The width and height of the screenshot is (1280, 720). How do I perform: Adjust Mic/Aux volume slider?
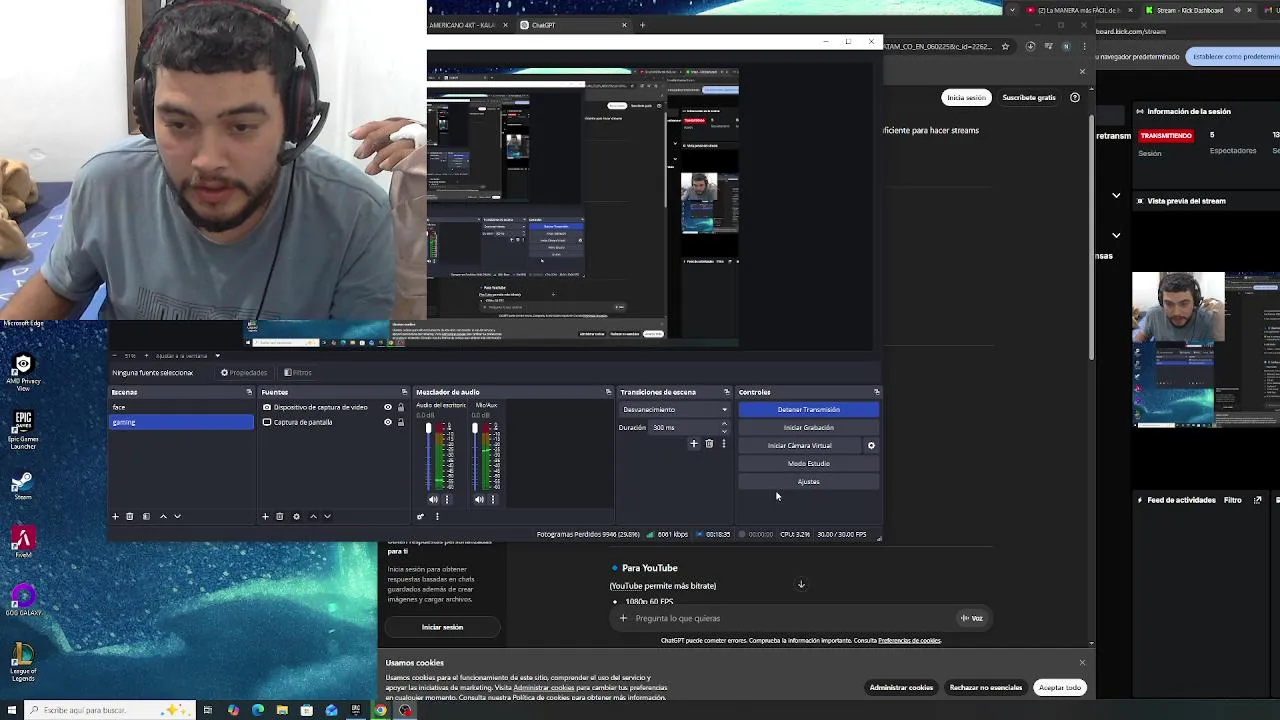coord(476,456)
